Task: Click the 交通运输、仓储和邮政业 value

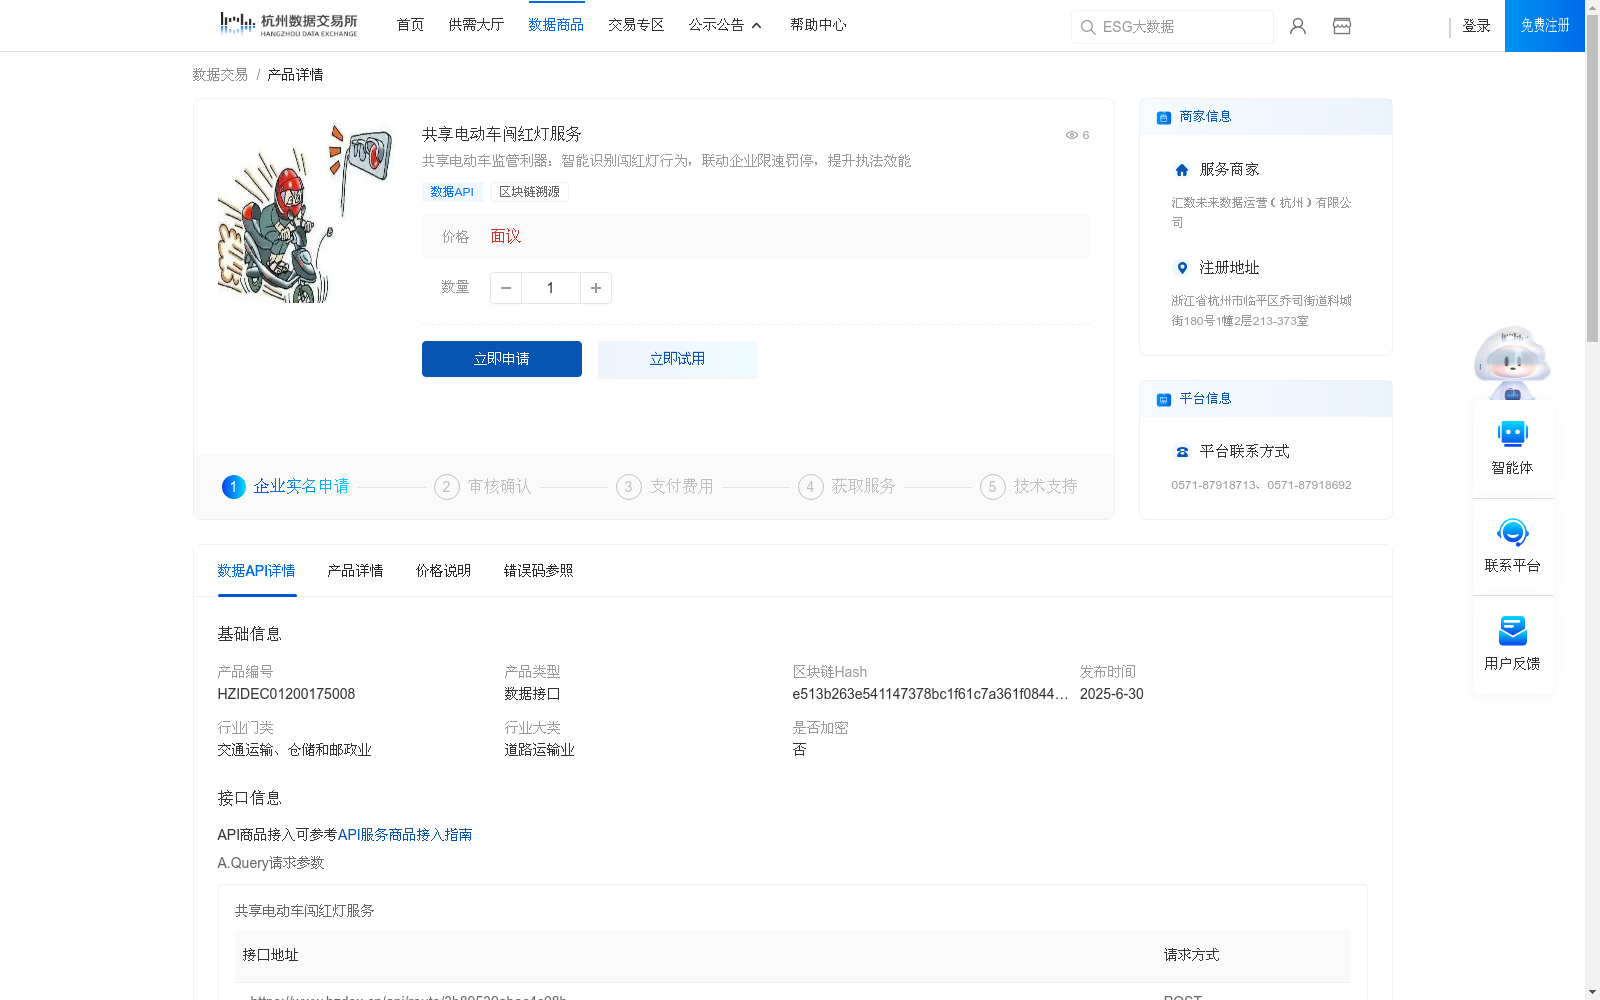Action: [294, 750]
